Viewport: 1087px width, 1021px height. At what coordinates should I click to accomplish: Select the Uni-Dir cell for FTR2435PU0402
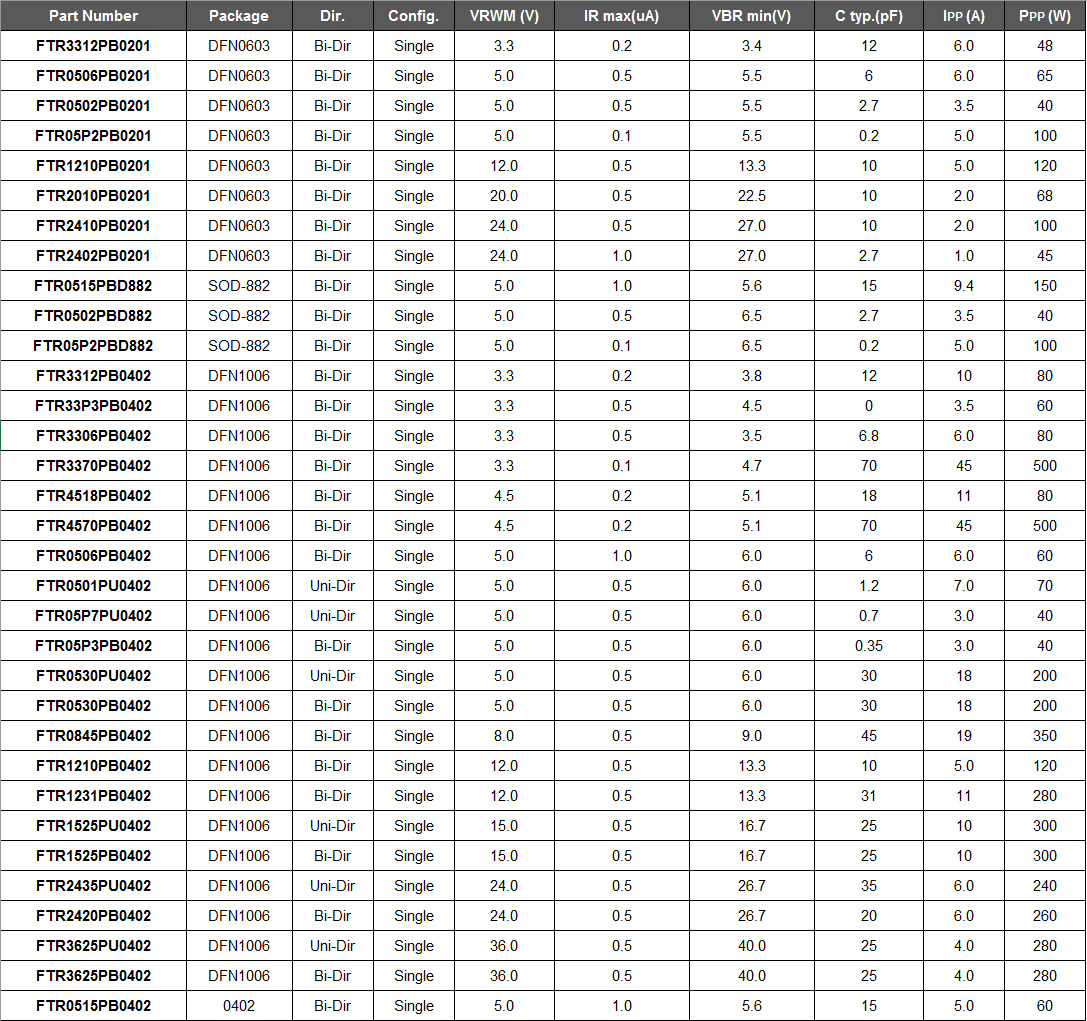(333, 886)
